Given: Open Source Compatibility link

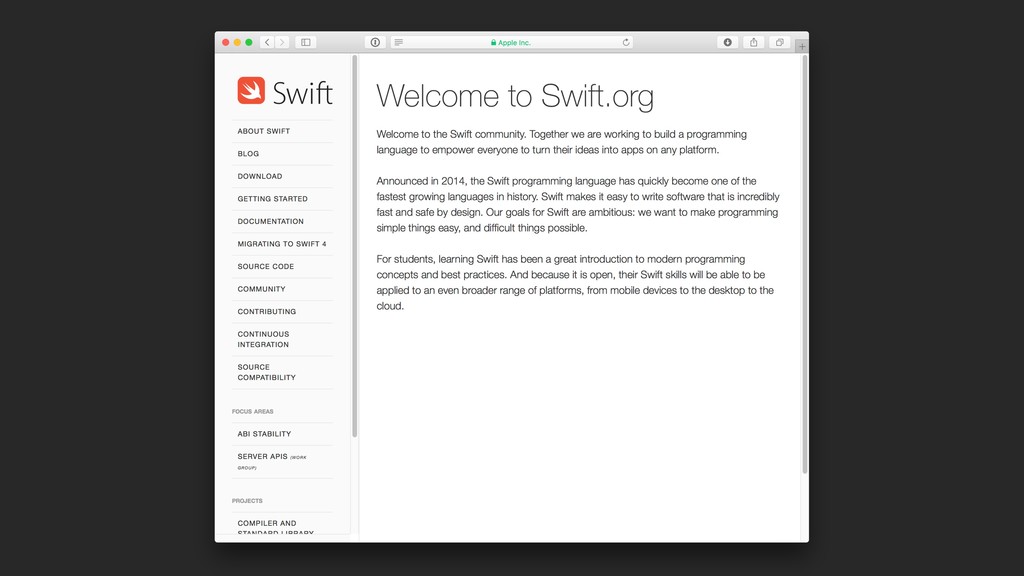Looking at the screenshot, I should 266,372.
